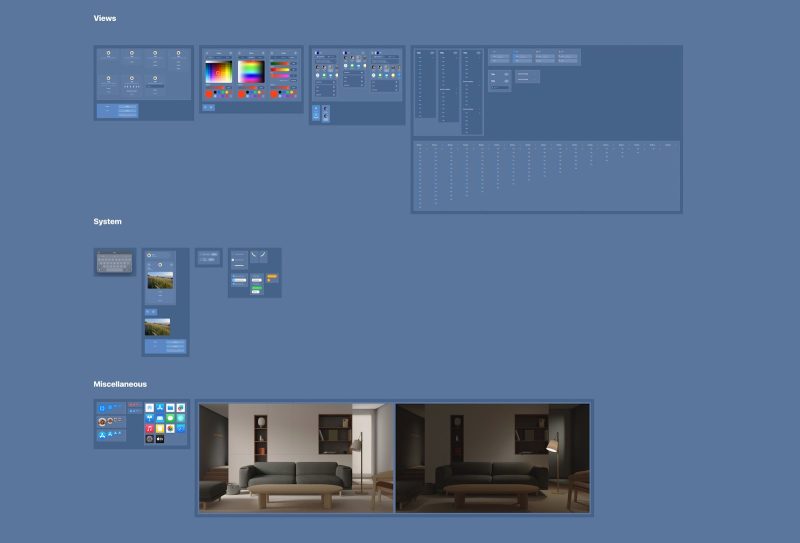Click the red Music app icon
The image size is (800, 543).
150,428
